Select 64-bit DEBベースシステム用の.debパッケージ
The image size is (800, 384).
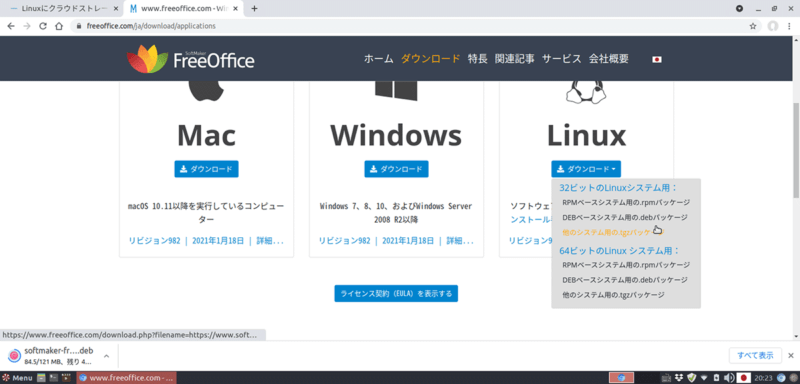(625, 280)
